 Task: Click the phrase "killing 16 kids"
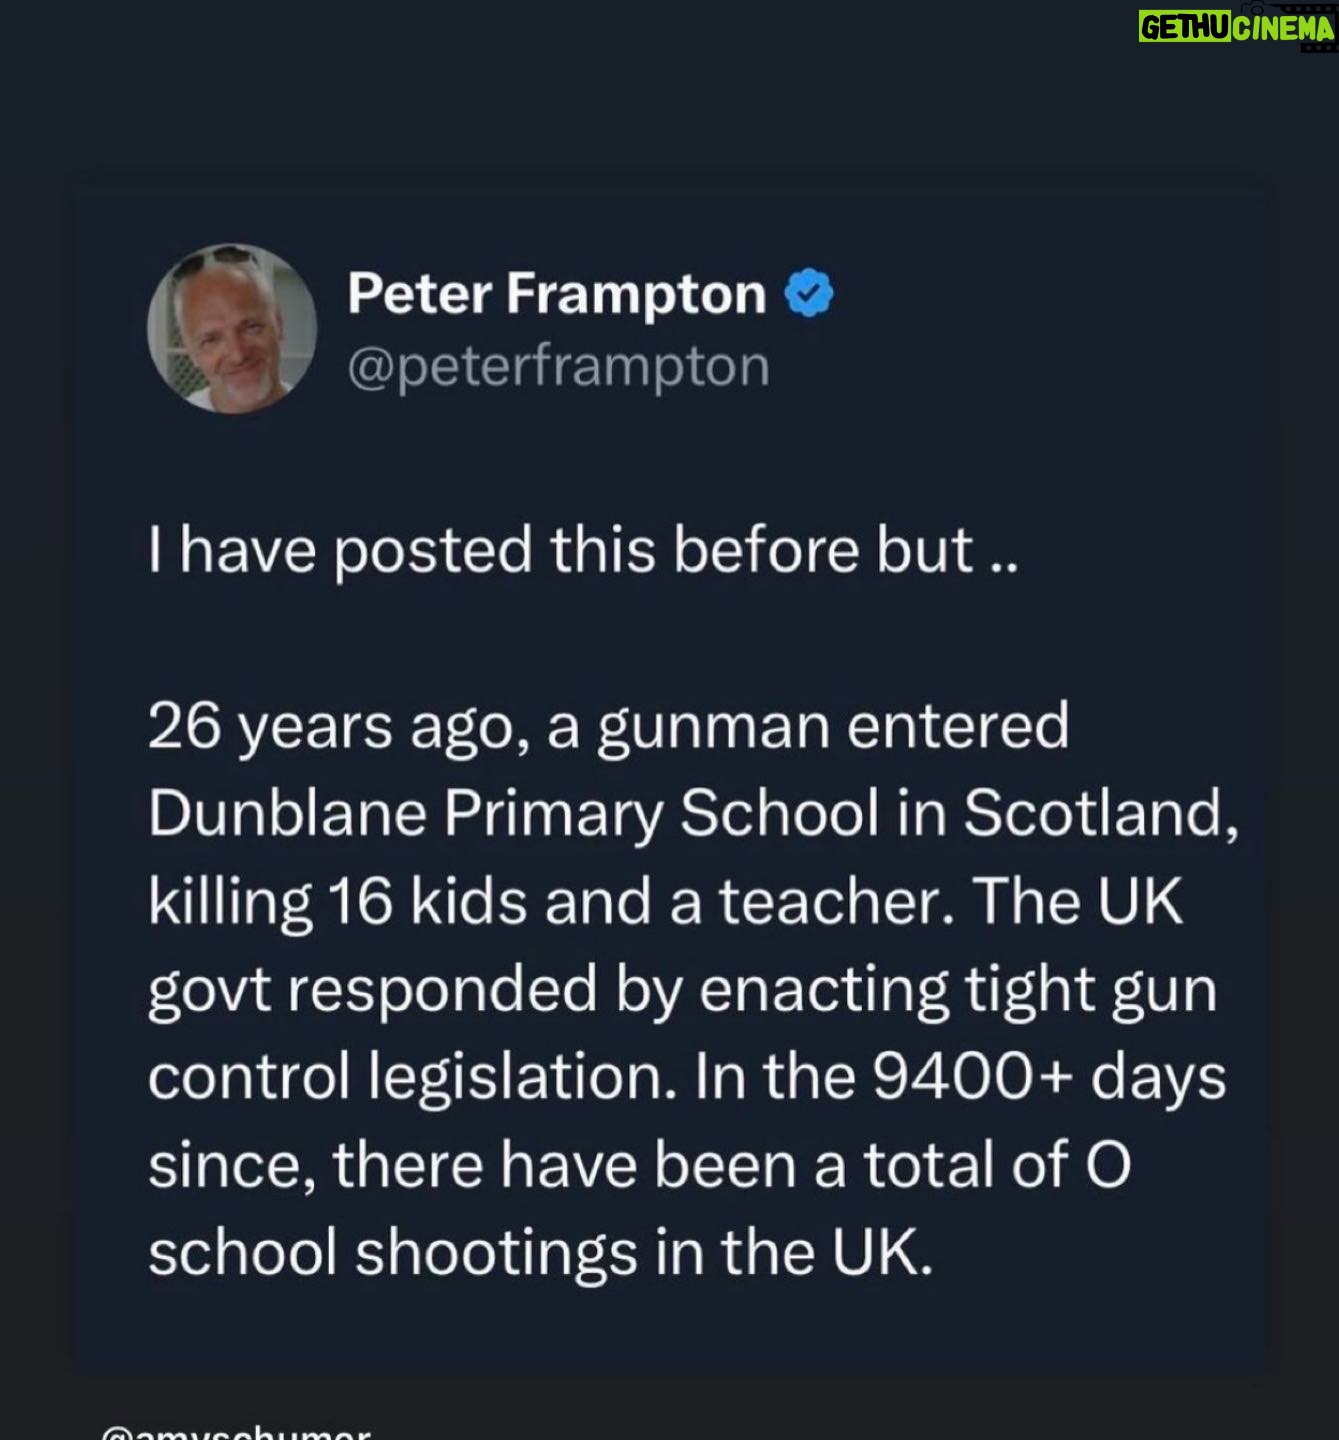pyautogui.click(x=337, y=902)
